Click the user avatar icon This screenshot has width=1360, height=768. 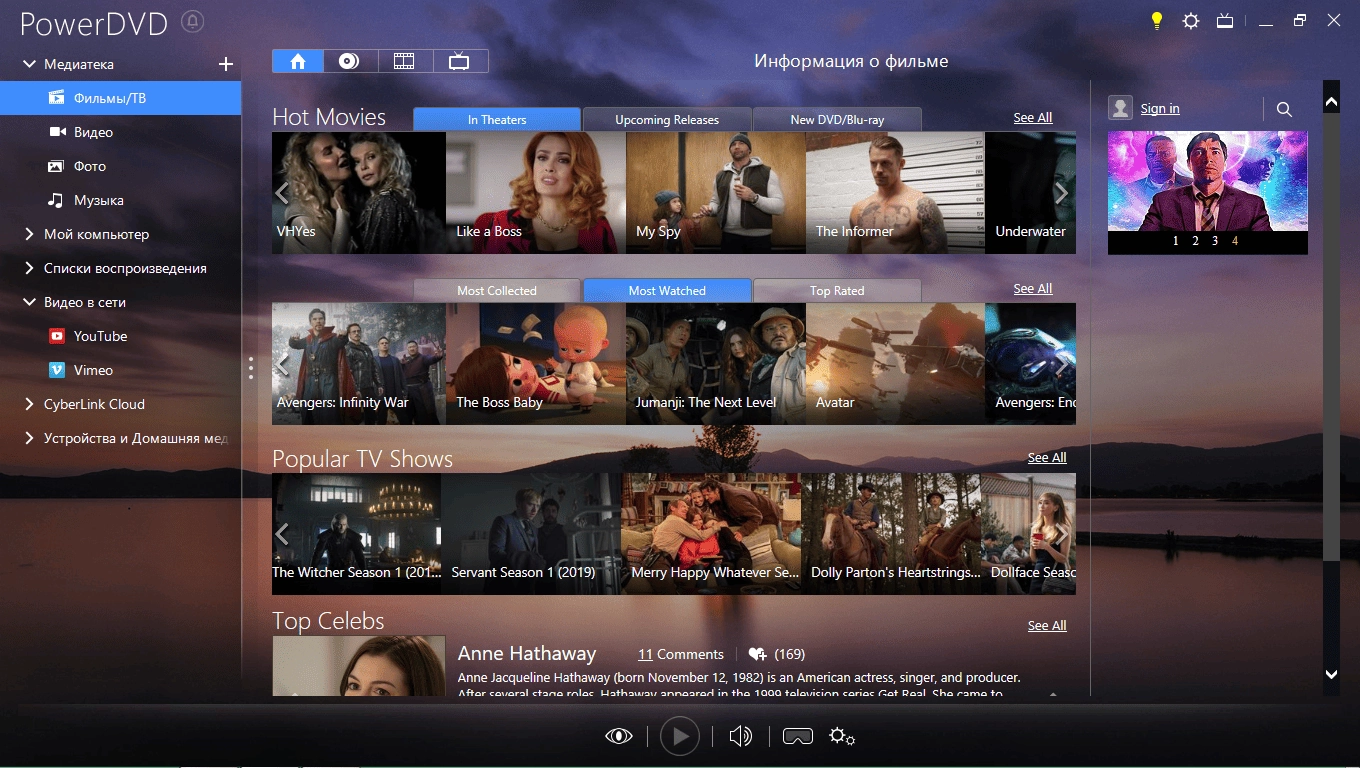point(1120,108)
